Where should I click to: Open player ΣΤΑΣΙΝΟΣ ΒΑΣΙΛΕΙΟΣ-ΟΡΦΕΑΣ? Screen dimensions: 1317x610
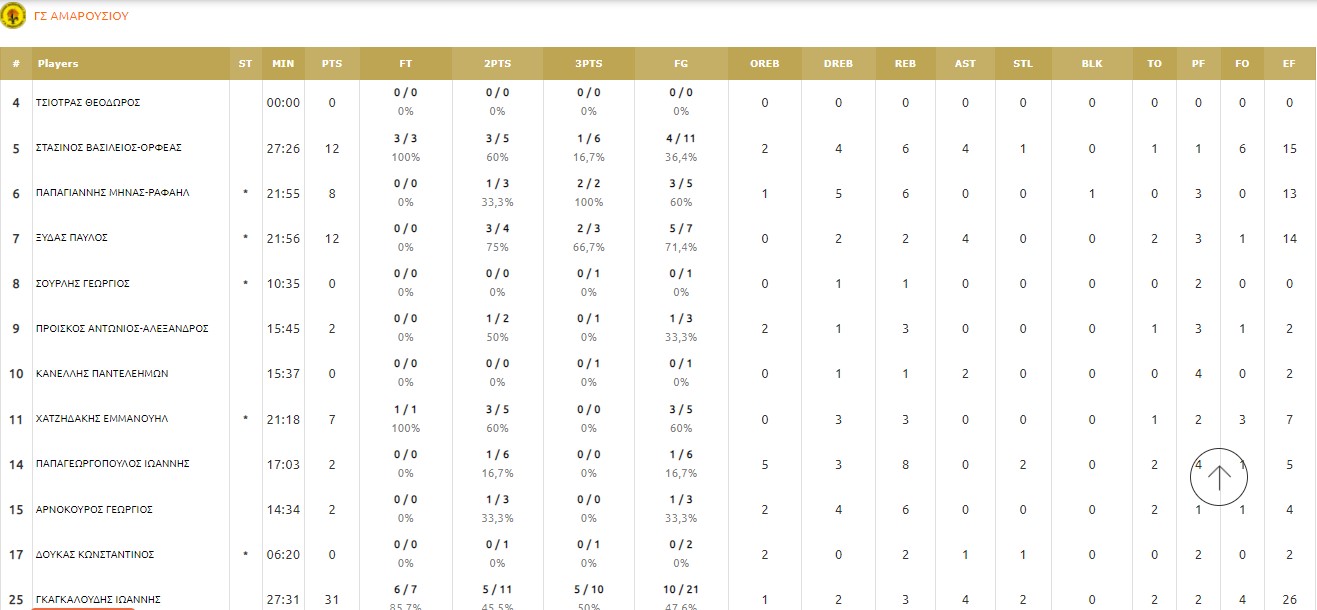[x=108, y=148]
